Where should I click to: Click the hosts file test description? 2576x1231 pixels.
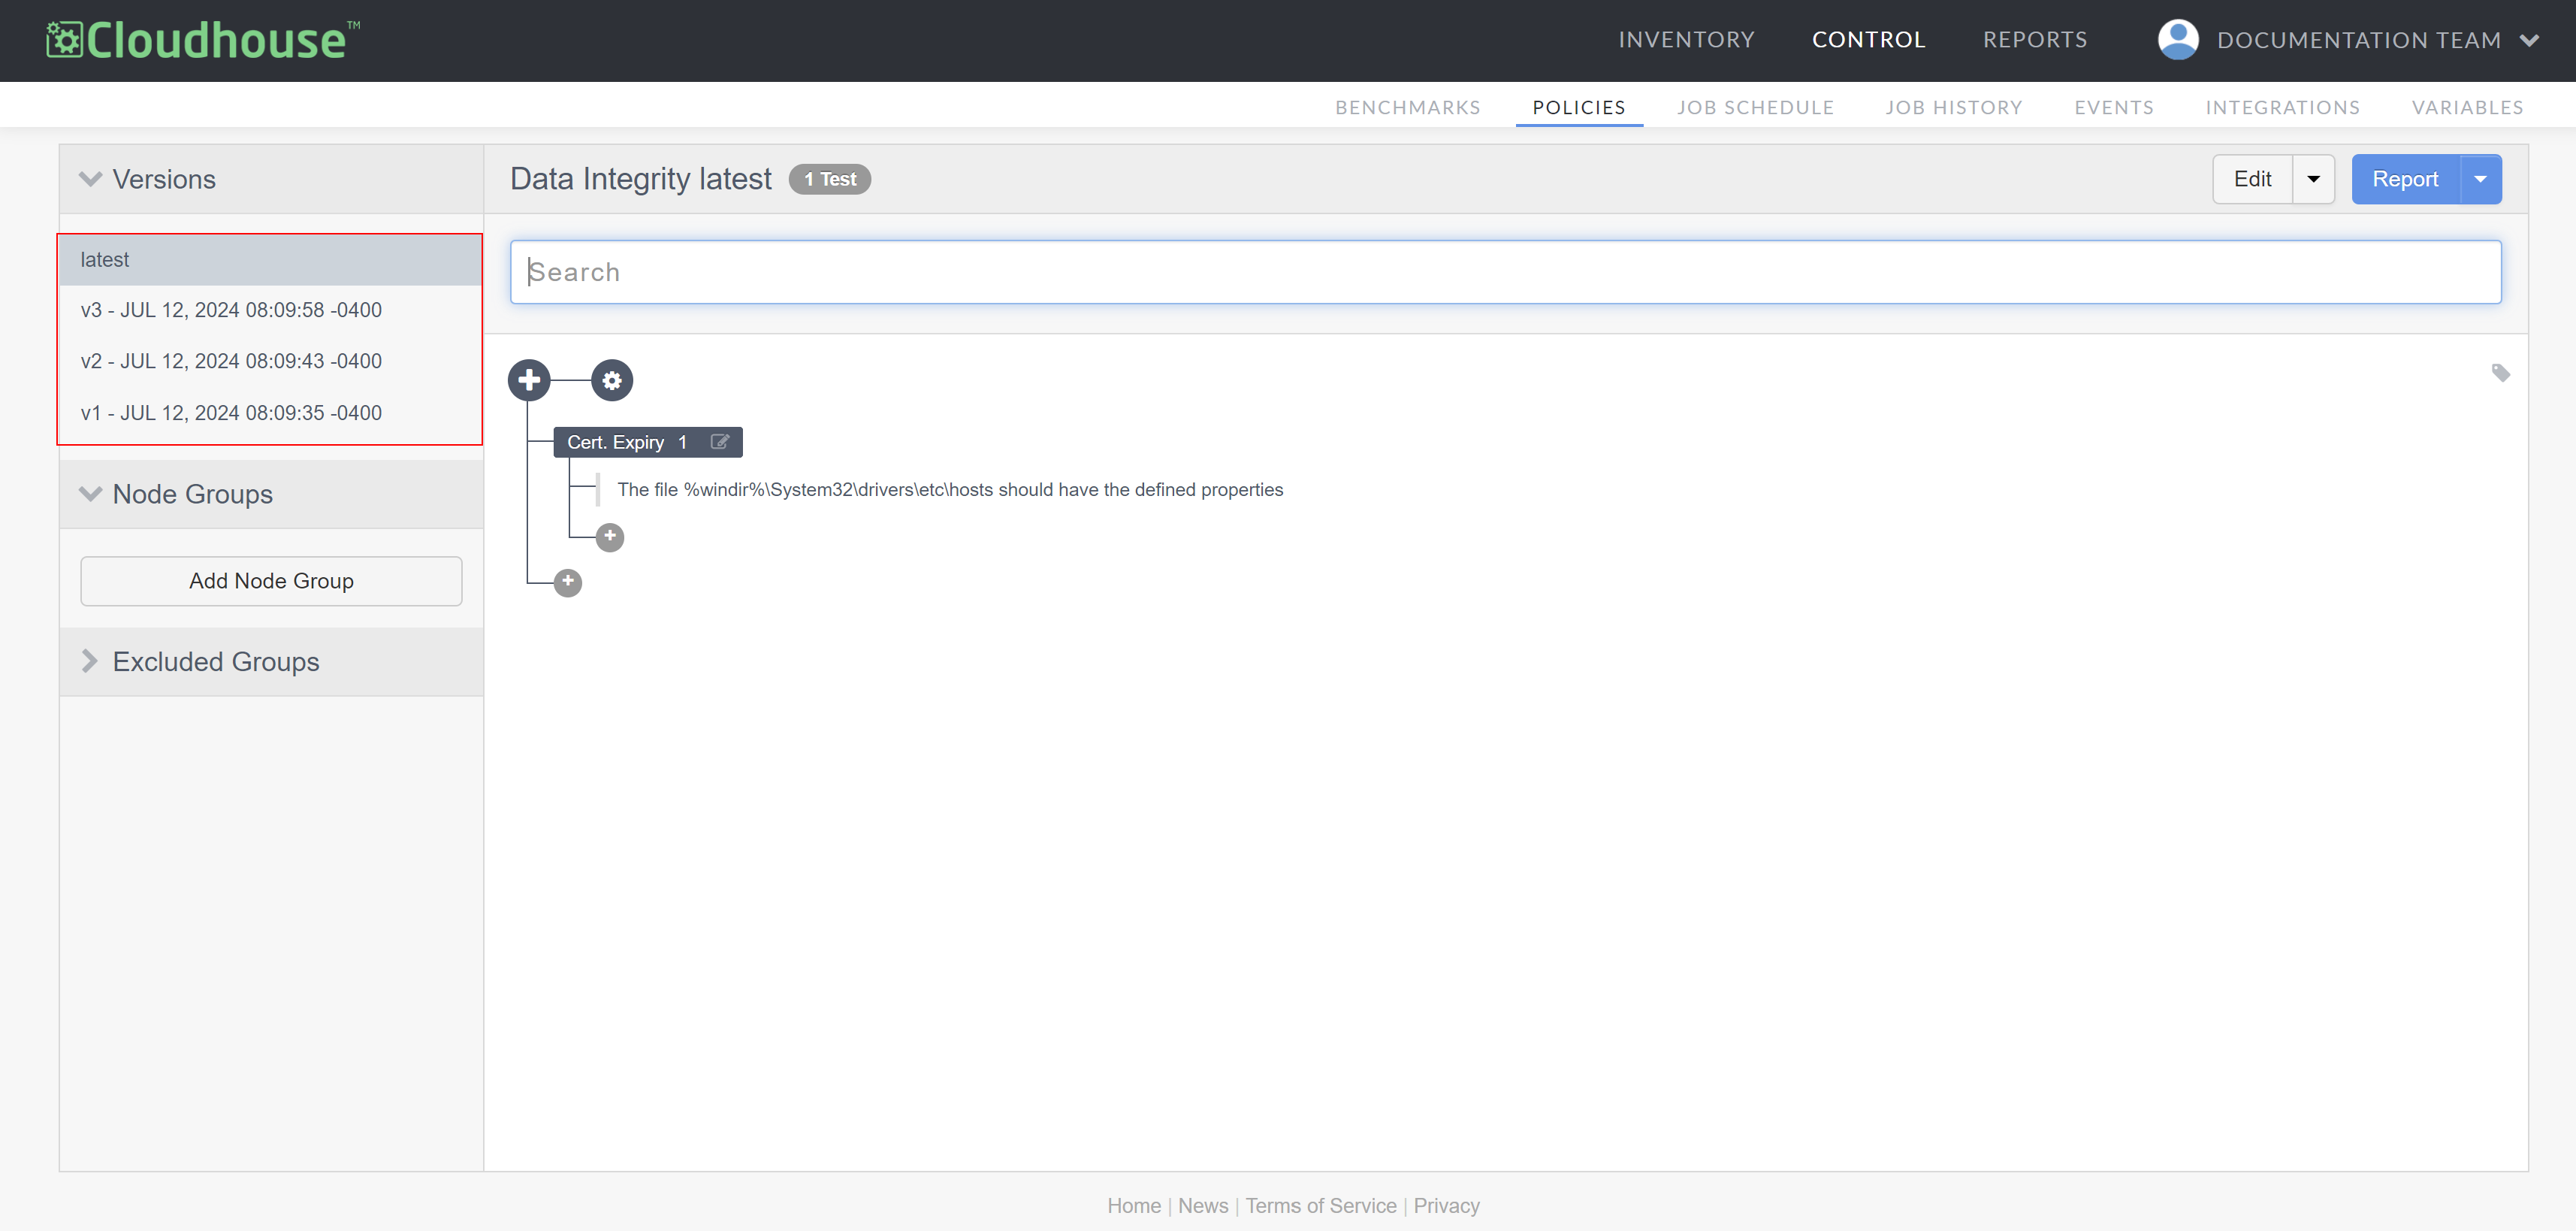tap(950, 490)
